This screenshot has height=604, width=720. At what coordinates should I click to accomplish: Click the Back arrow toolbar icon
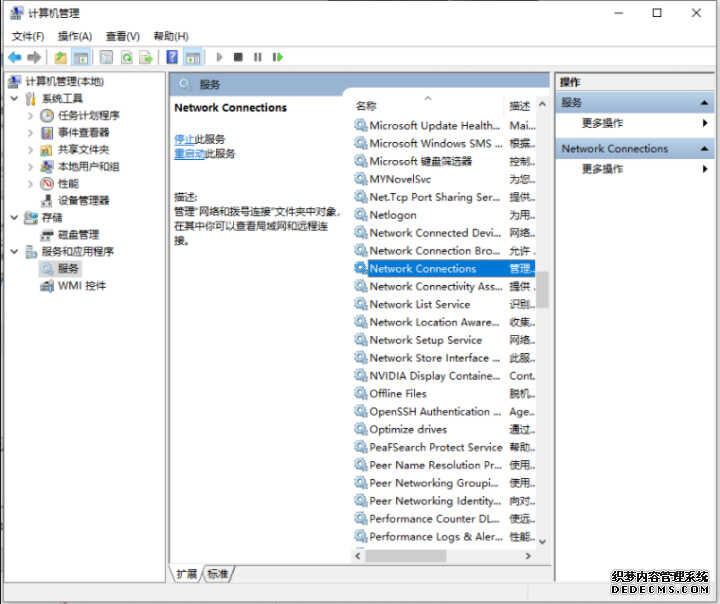pyautogui.click(x=15, y=57)
